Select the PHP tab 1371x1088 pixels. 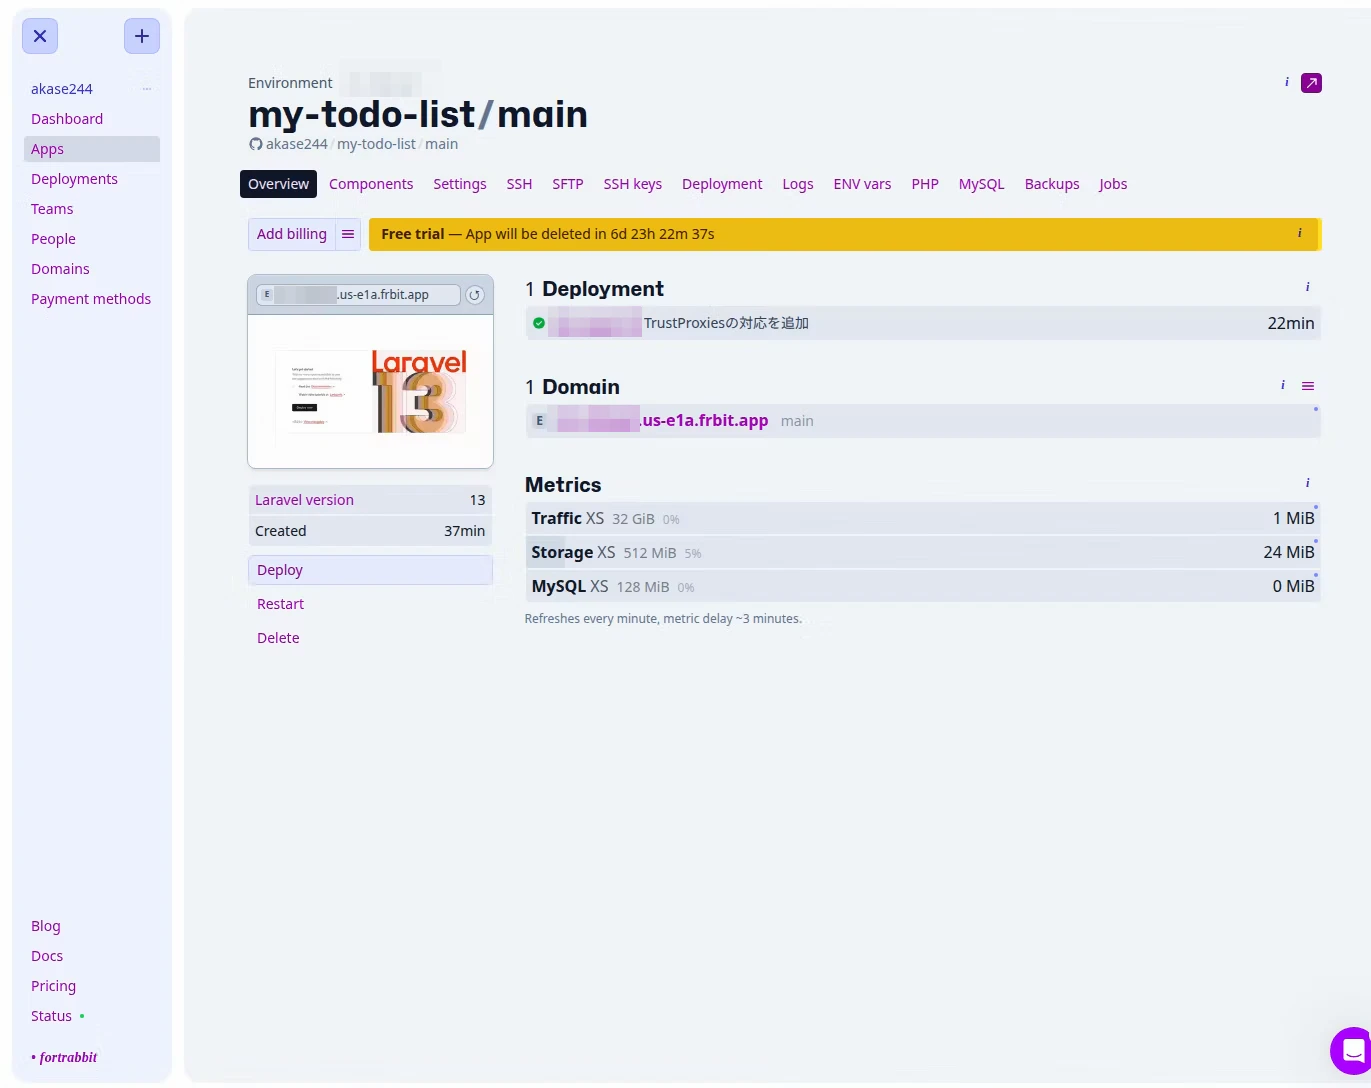click(x=925, y=184)
